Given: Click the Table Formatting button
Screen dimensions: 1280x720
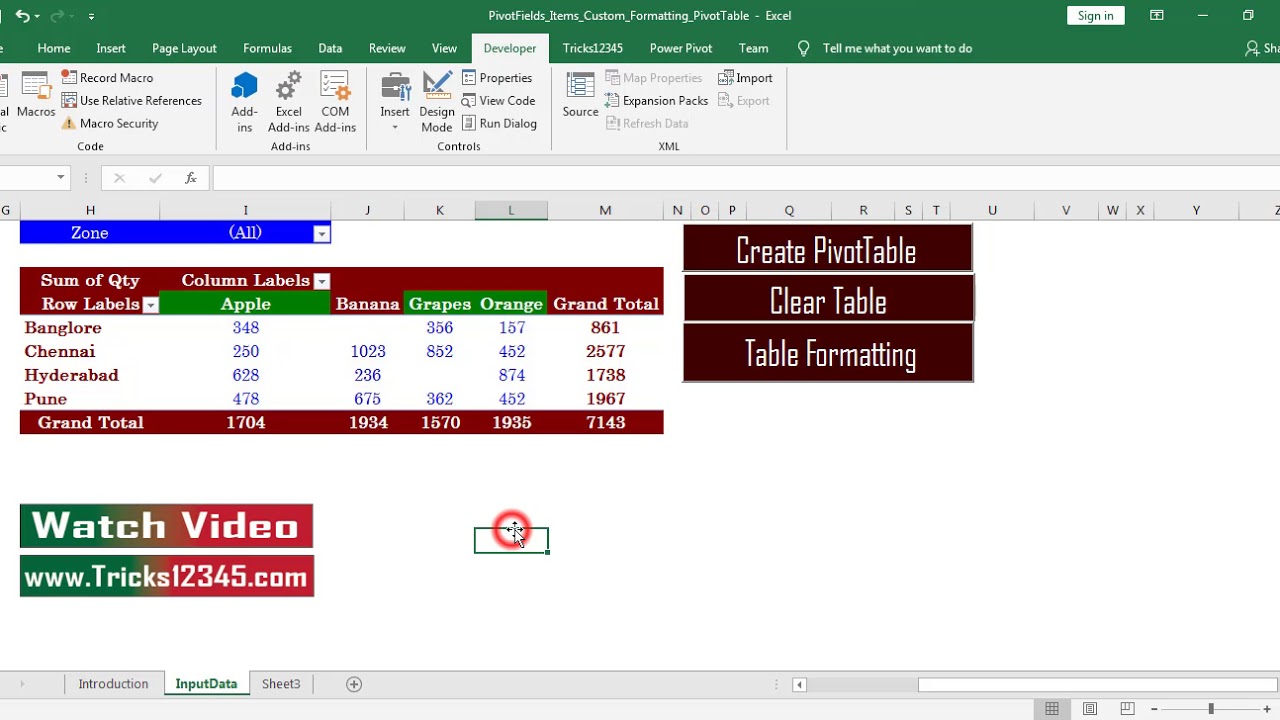Looking at the screenshot, I should coord(827,353).
